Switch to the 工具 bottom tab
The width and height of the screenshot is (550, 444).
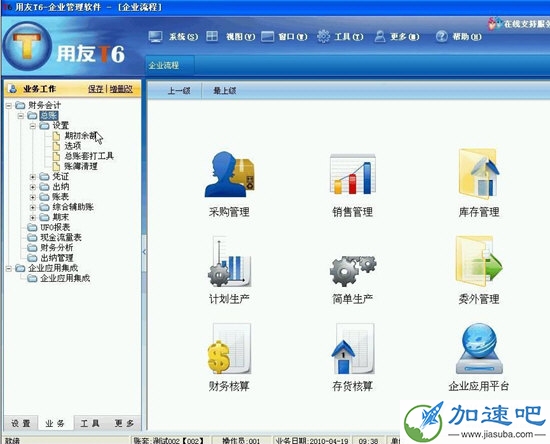pyautogui.click(x=90, y=423)
